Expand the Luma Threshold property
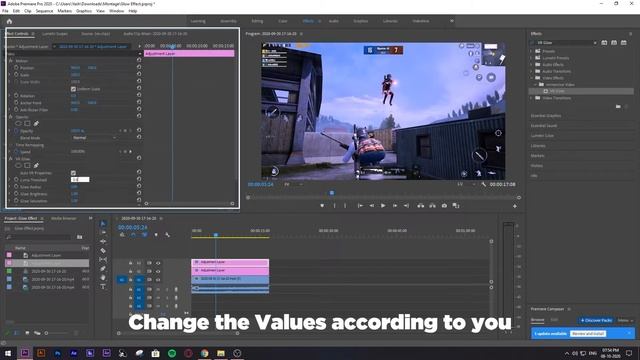Screen dimensions: 640x360 point(9,180)
